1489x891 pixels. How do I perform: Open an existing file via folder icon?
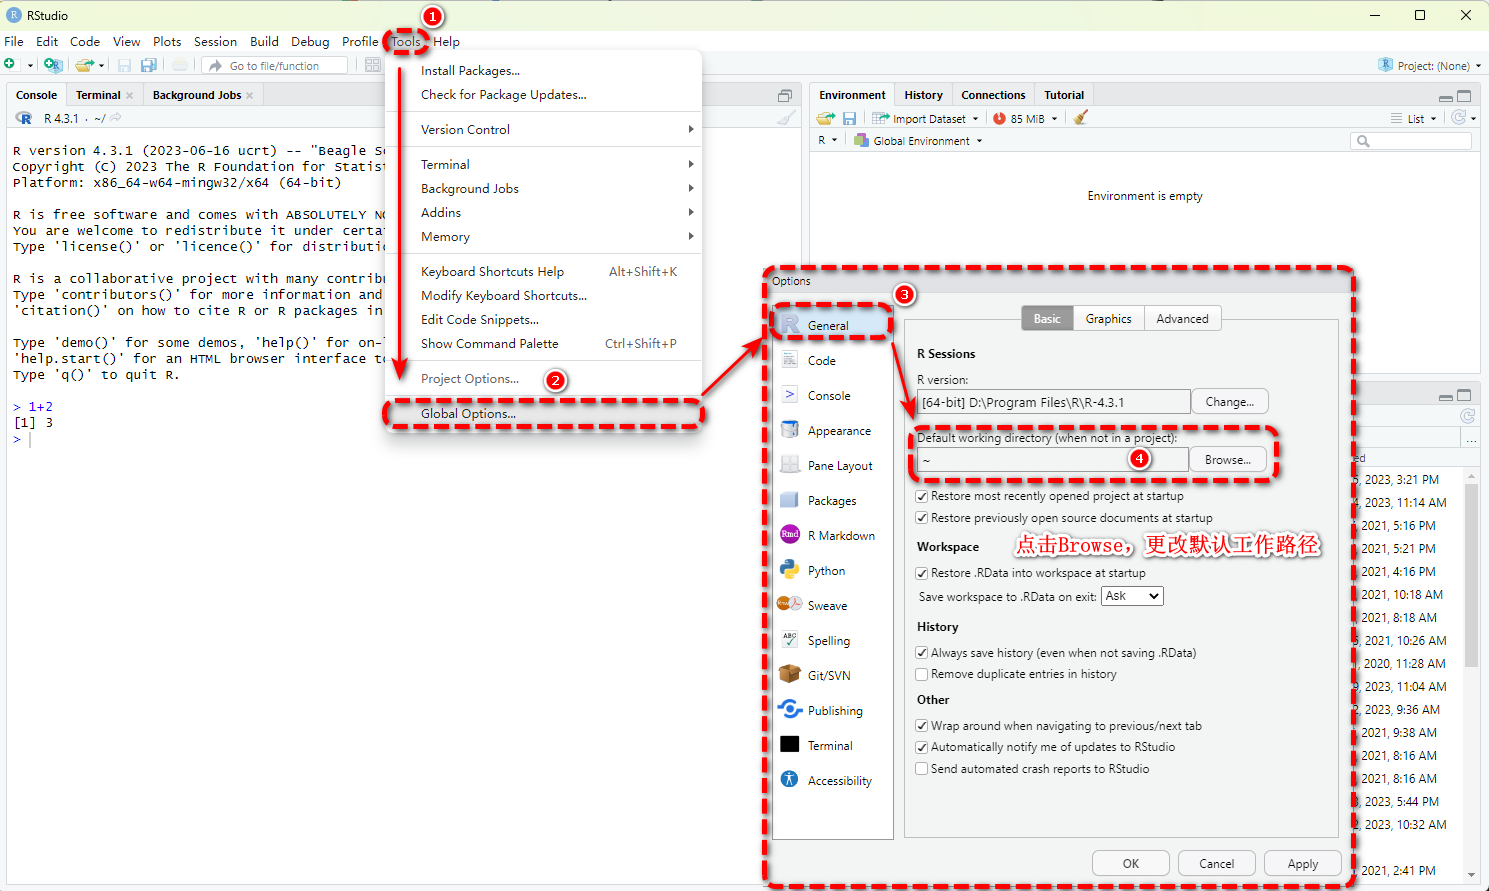pos(85,65)
